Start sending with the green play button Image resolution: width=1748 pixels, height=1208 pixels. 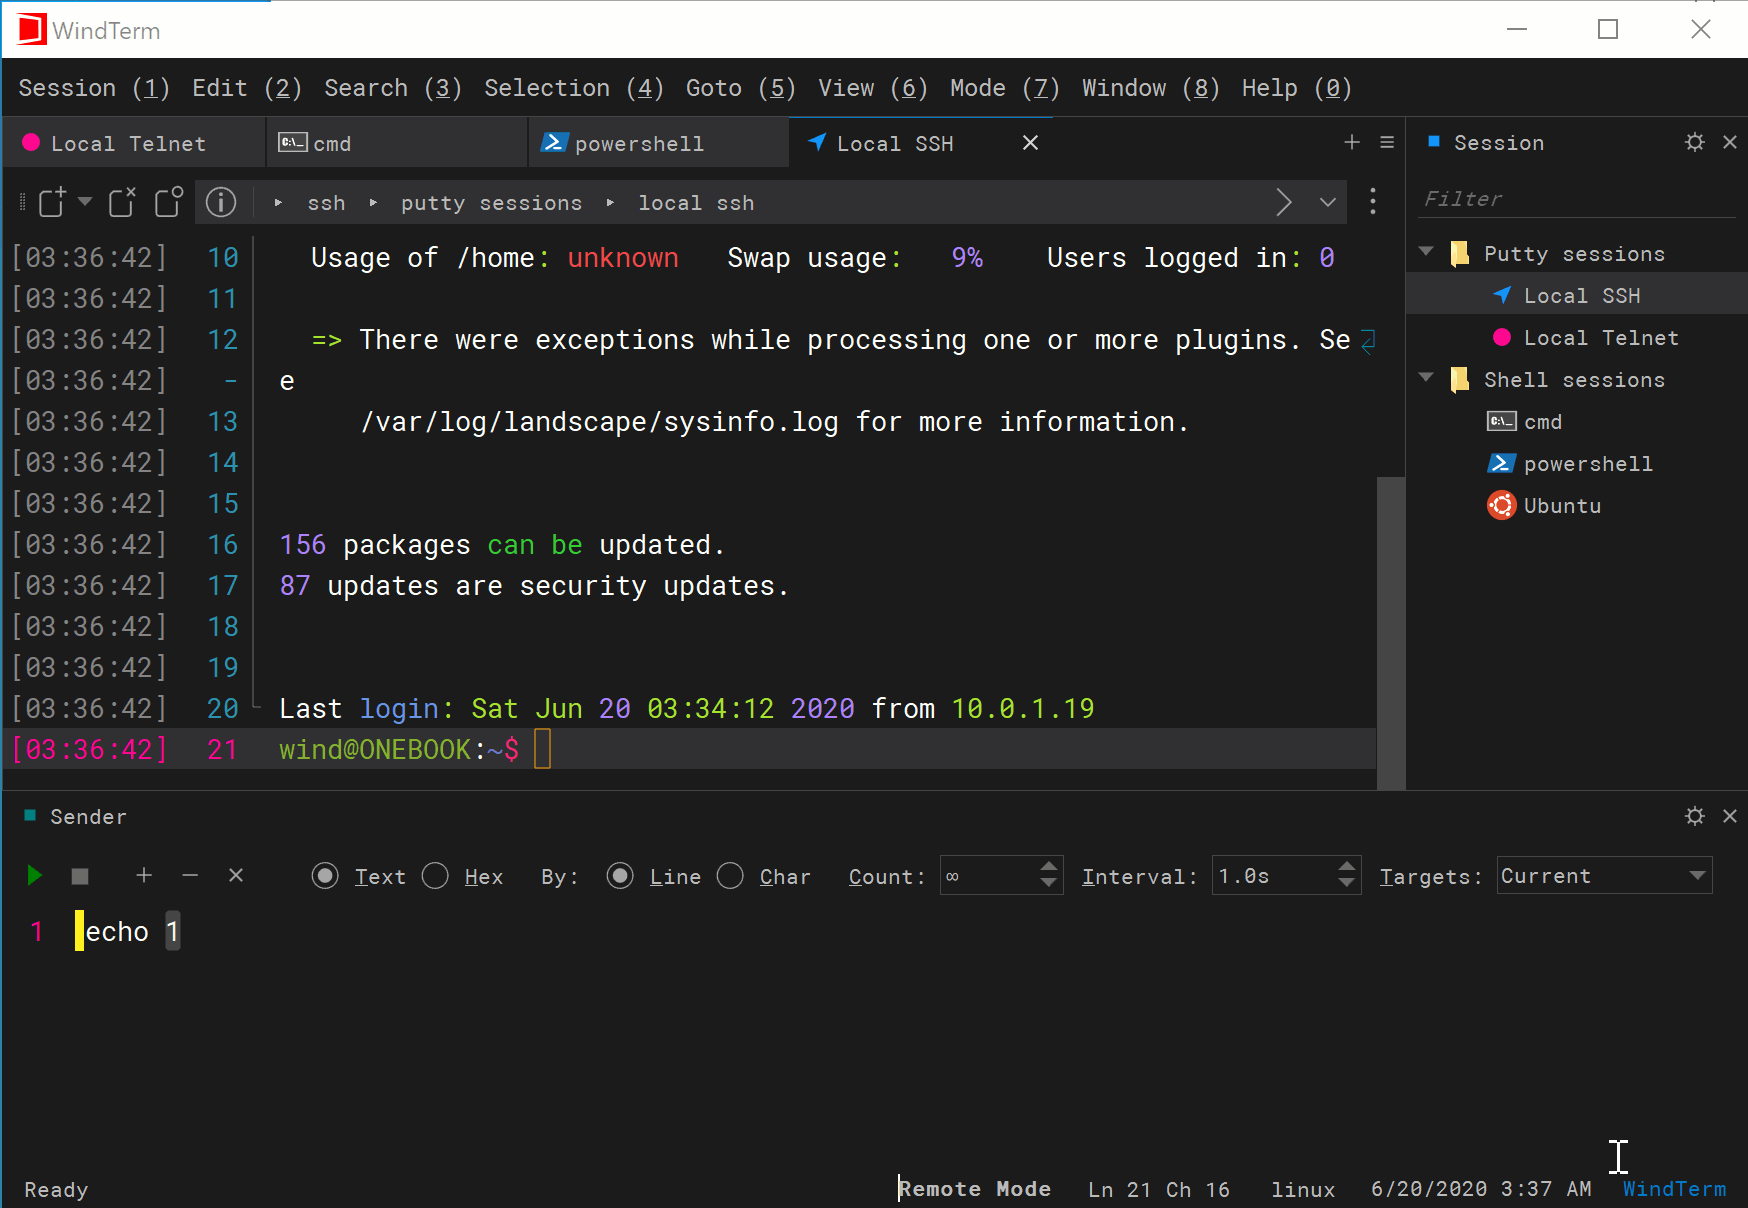coord(35,876)
